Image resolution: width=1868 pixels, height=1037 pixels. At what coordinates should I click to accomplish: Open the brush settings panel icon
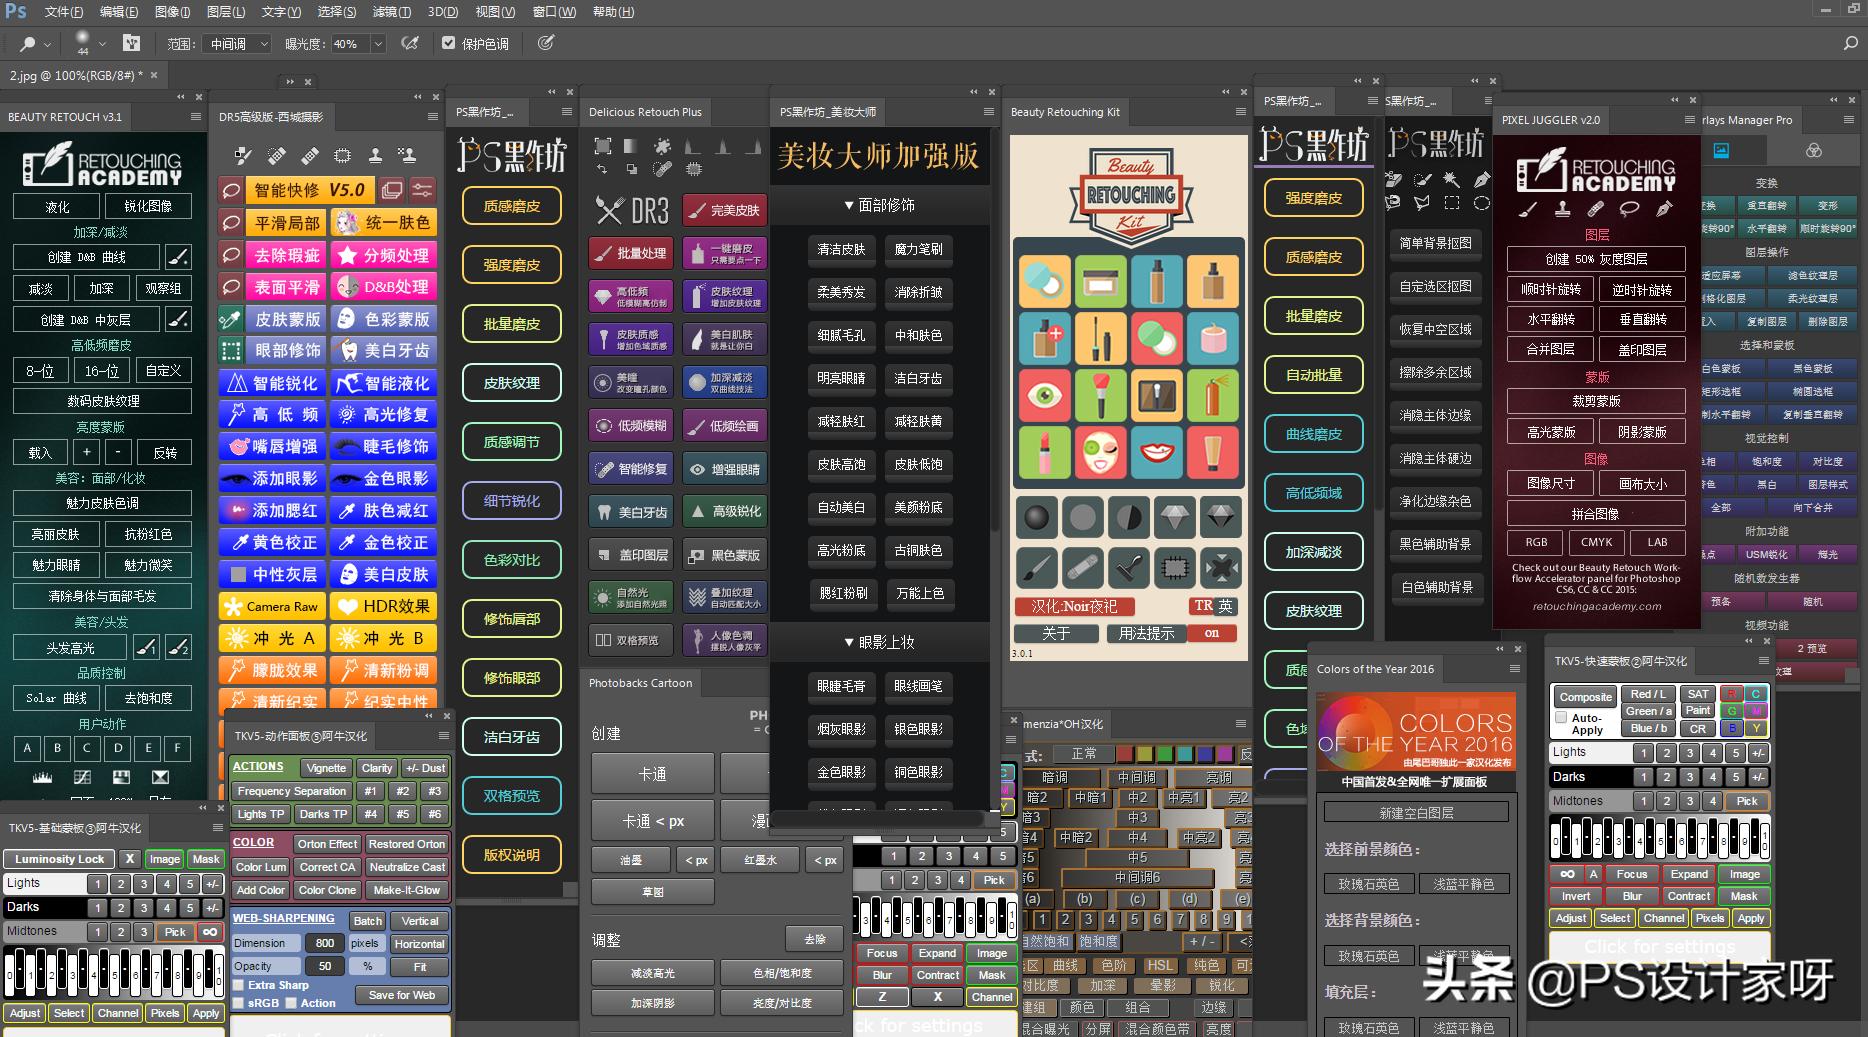[x=131, y=43]
